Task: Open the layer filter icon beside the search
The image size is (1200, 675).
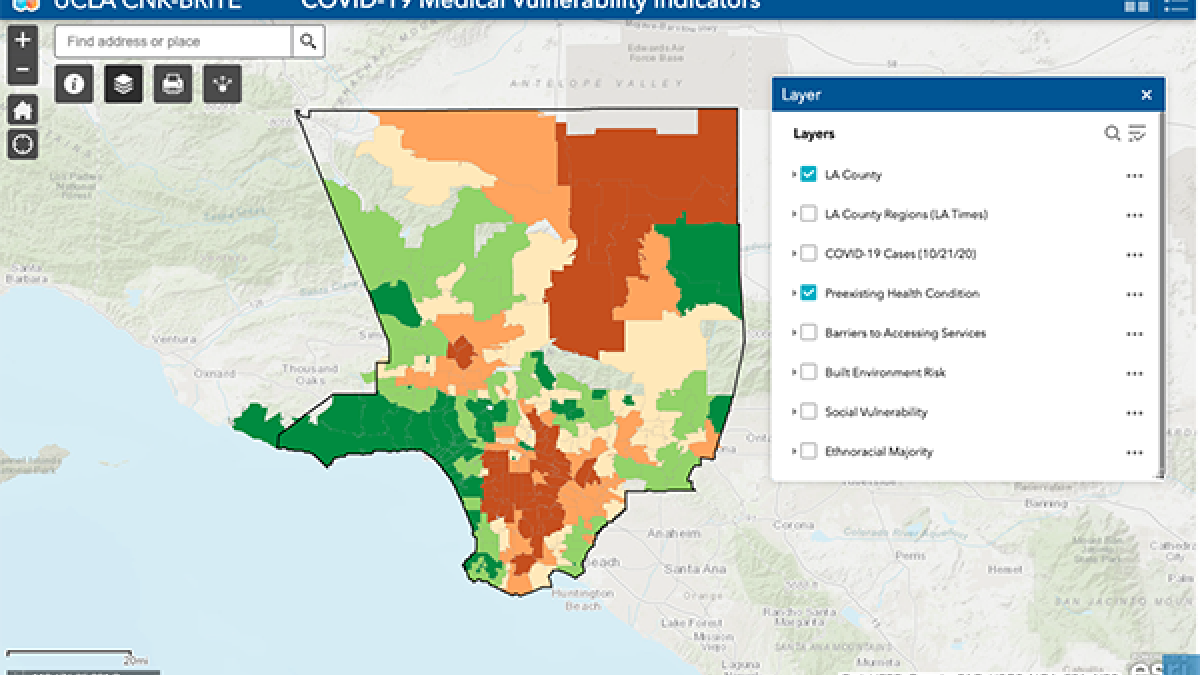Action: click(x=1138, y=132)
